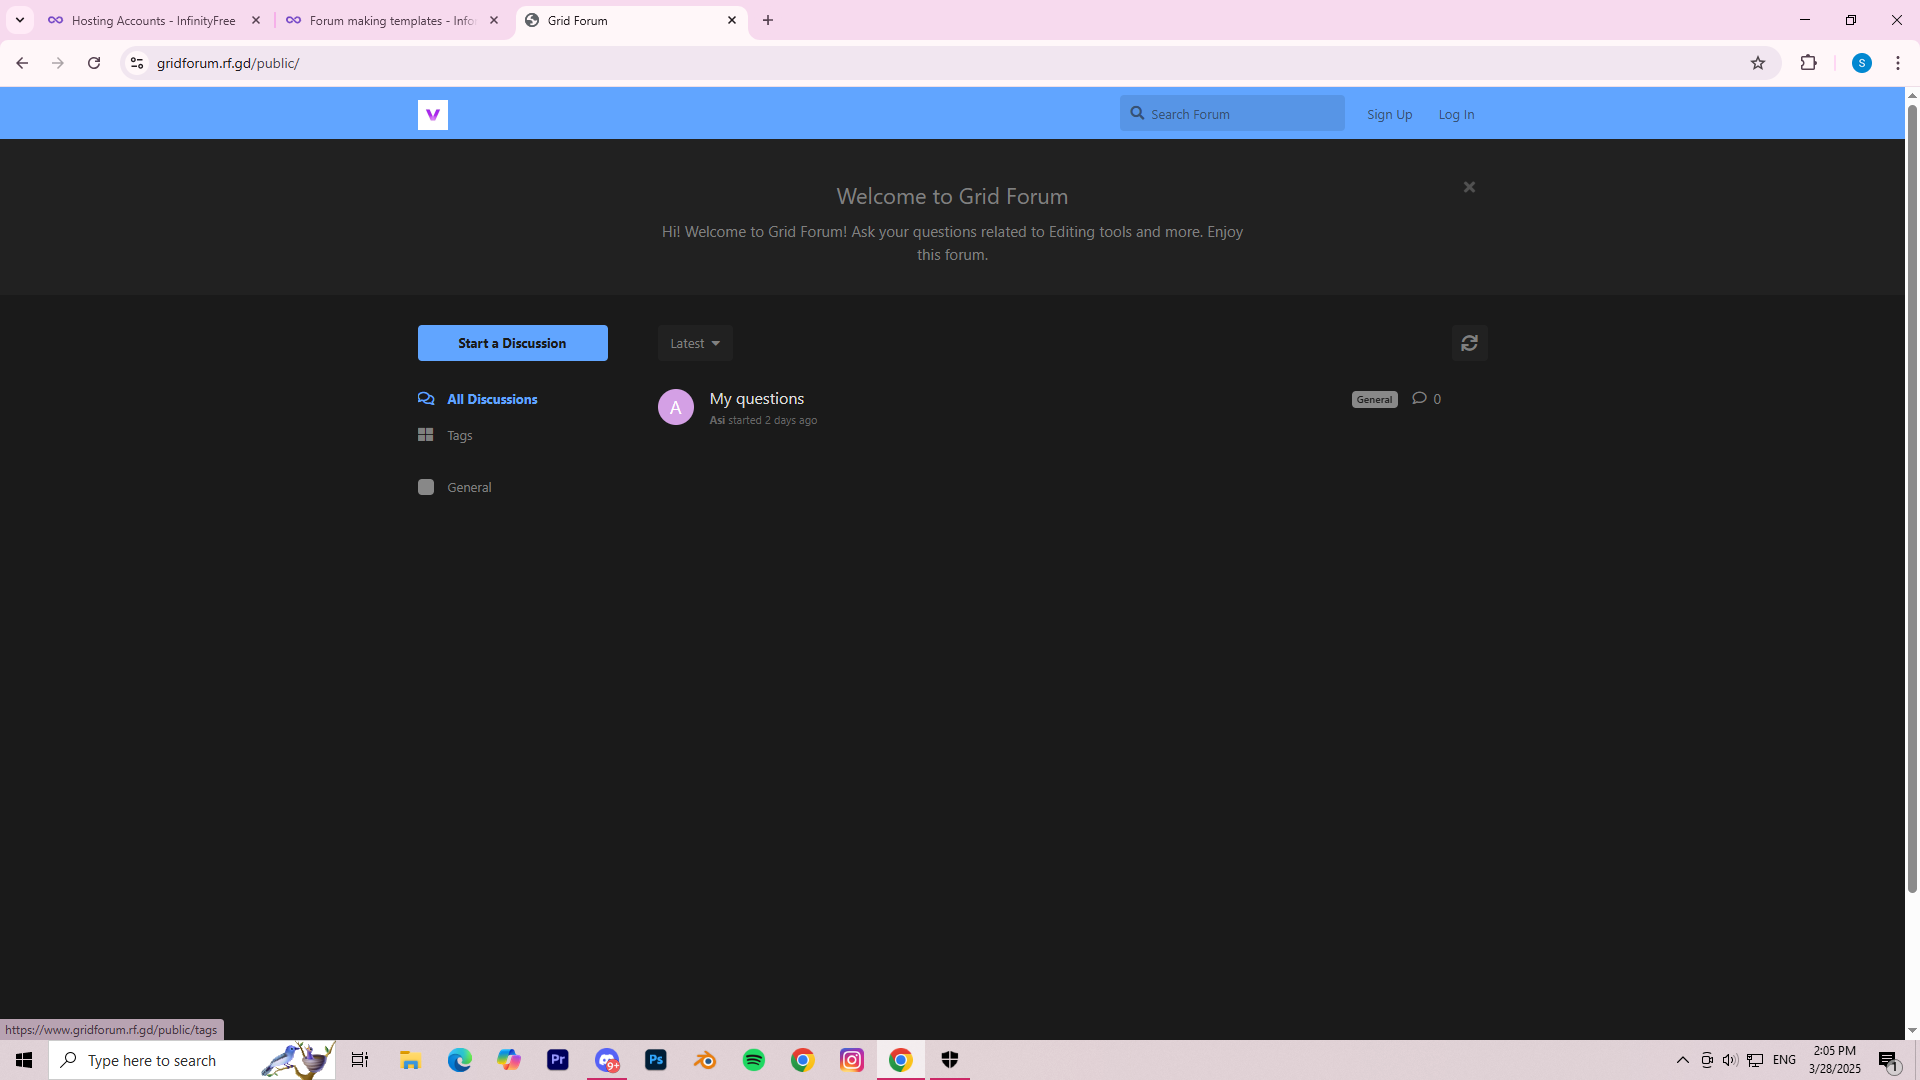Click the forum logo in the header
Viewport: 1920px width, 1080px height.
(x=432, y=115)
